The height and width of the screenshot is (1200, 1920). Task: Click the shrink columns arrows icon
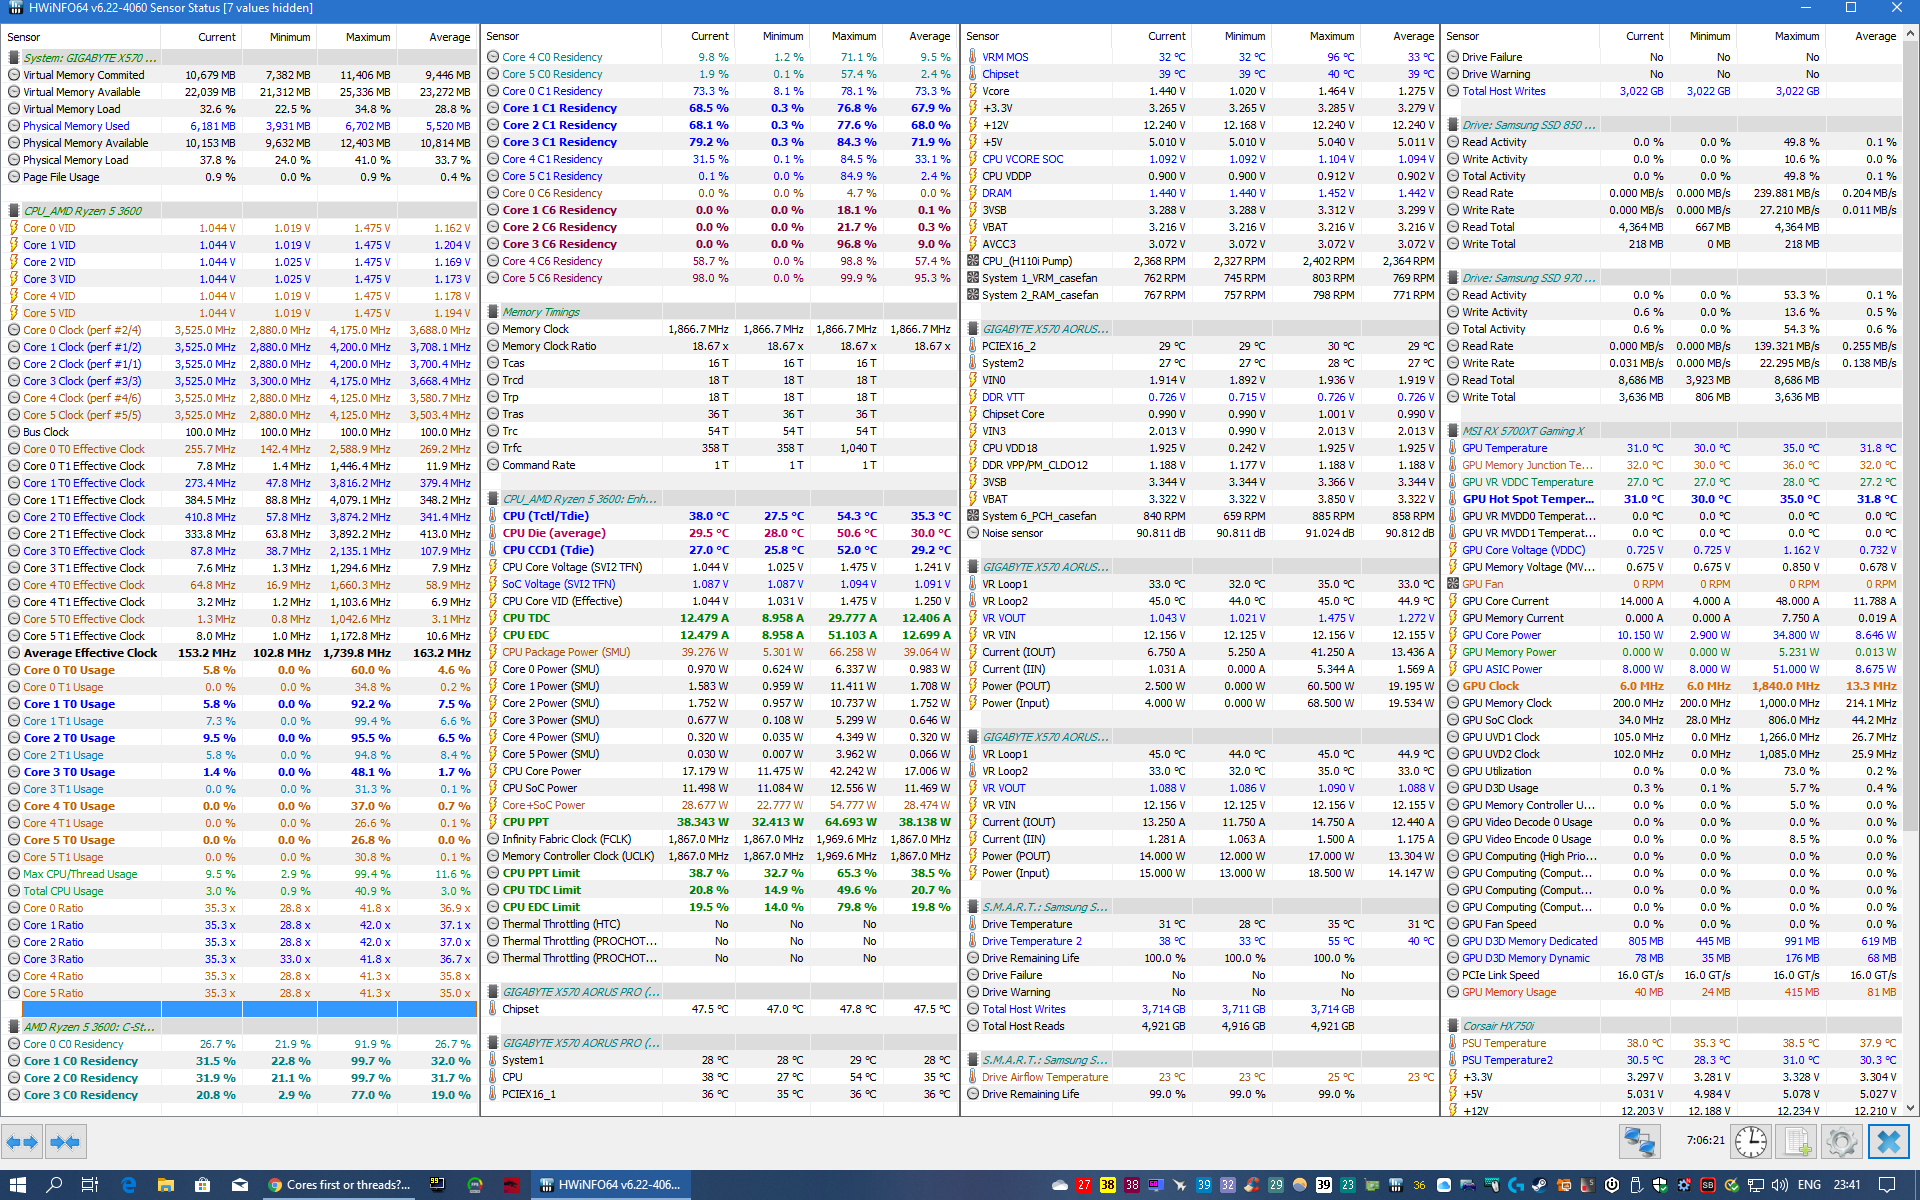click(65, 1141)
